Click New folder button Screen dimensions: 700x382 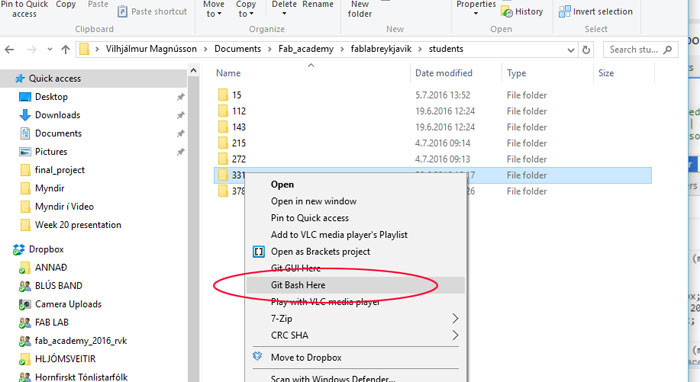tap(360, 9)
